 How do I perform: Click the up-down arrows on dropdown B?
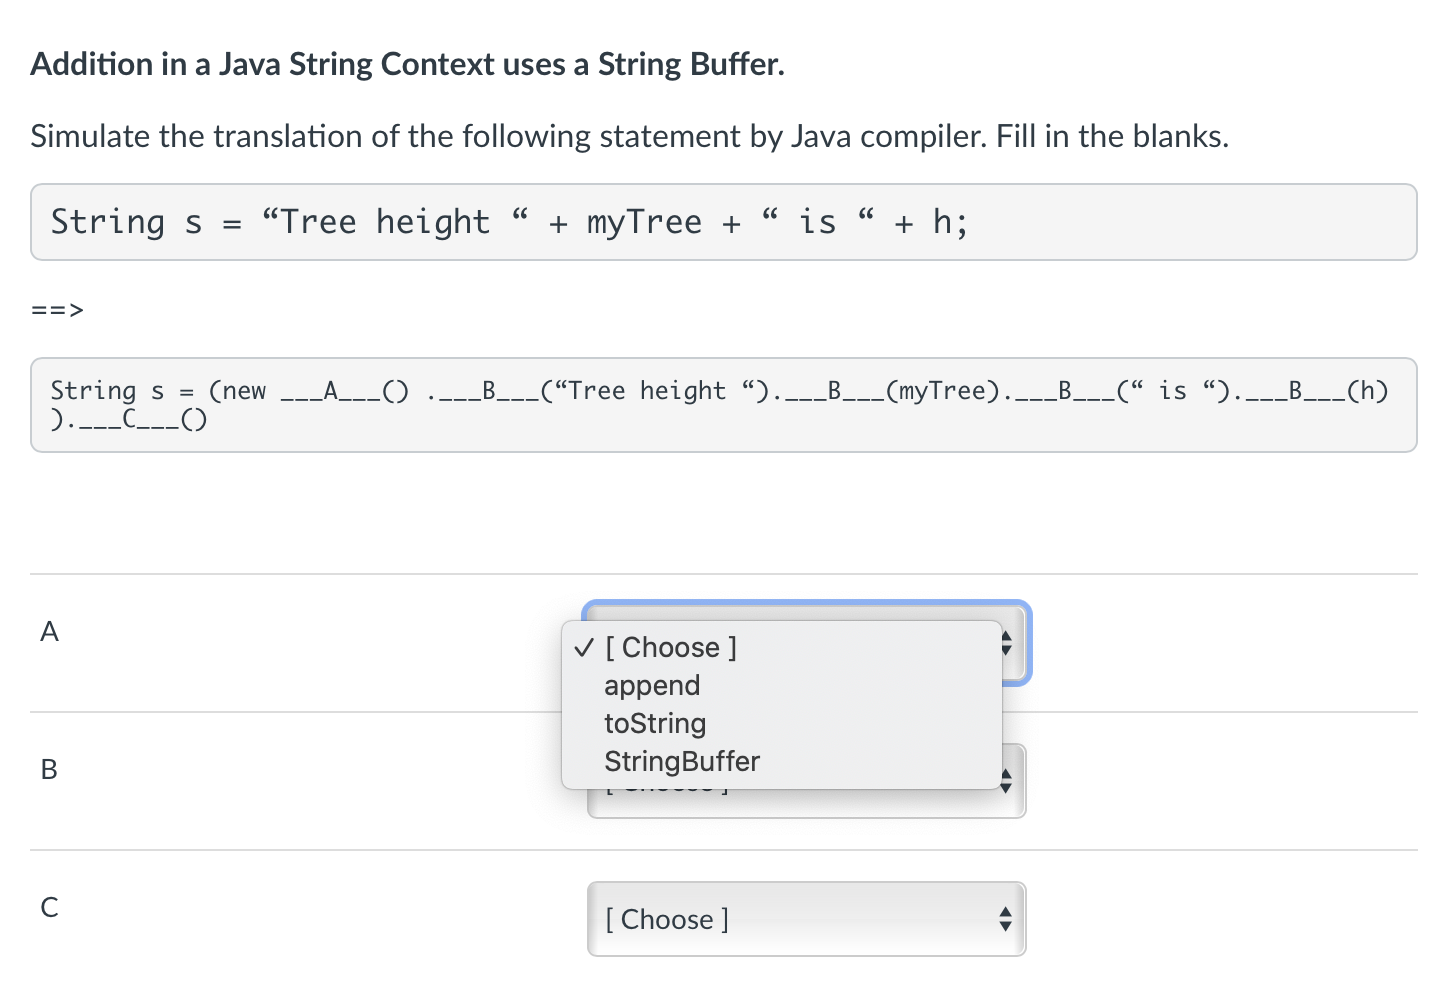coord(1006,782)
